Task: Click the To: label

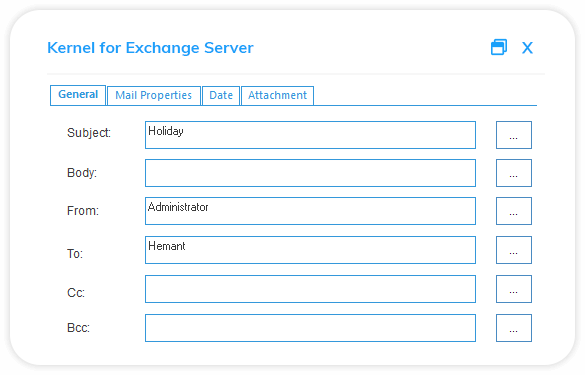Action: [75, 254]
